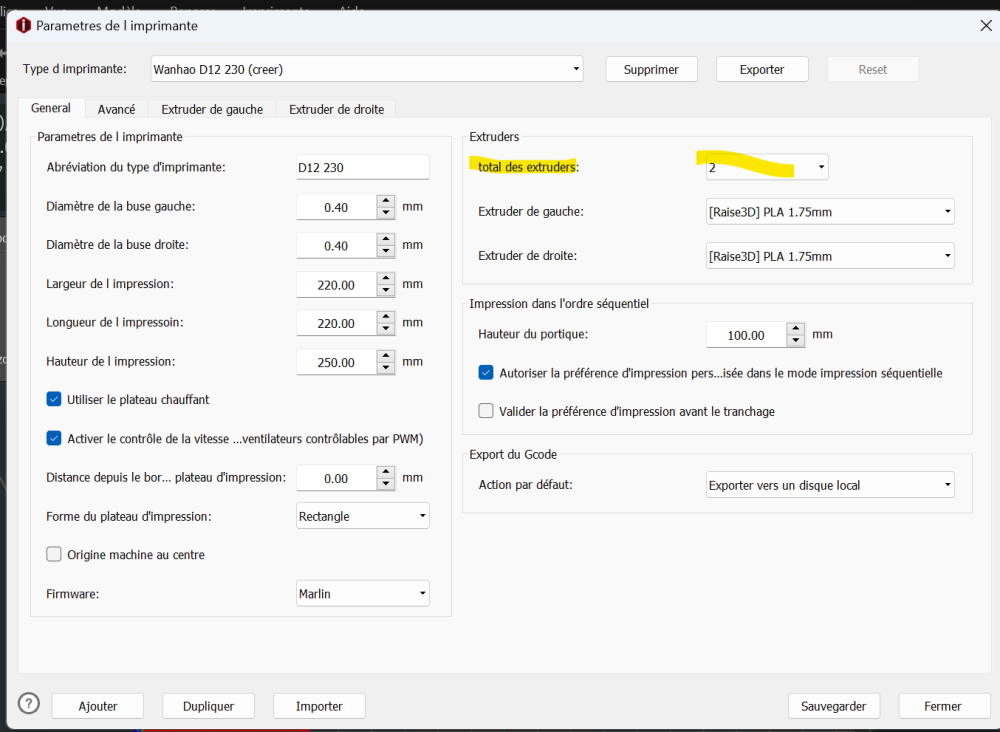Open the Extruder de droite tab
The image size is (1000, 732).
(336, 109)
